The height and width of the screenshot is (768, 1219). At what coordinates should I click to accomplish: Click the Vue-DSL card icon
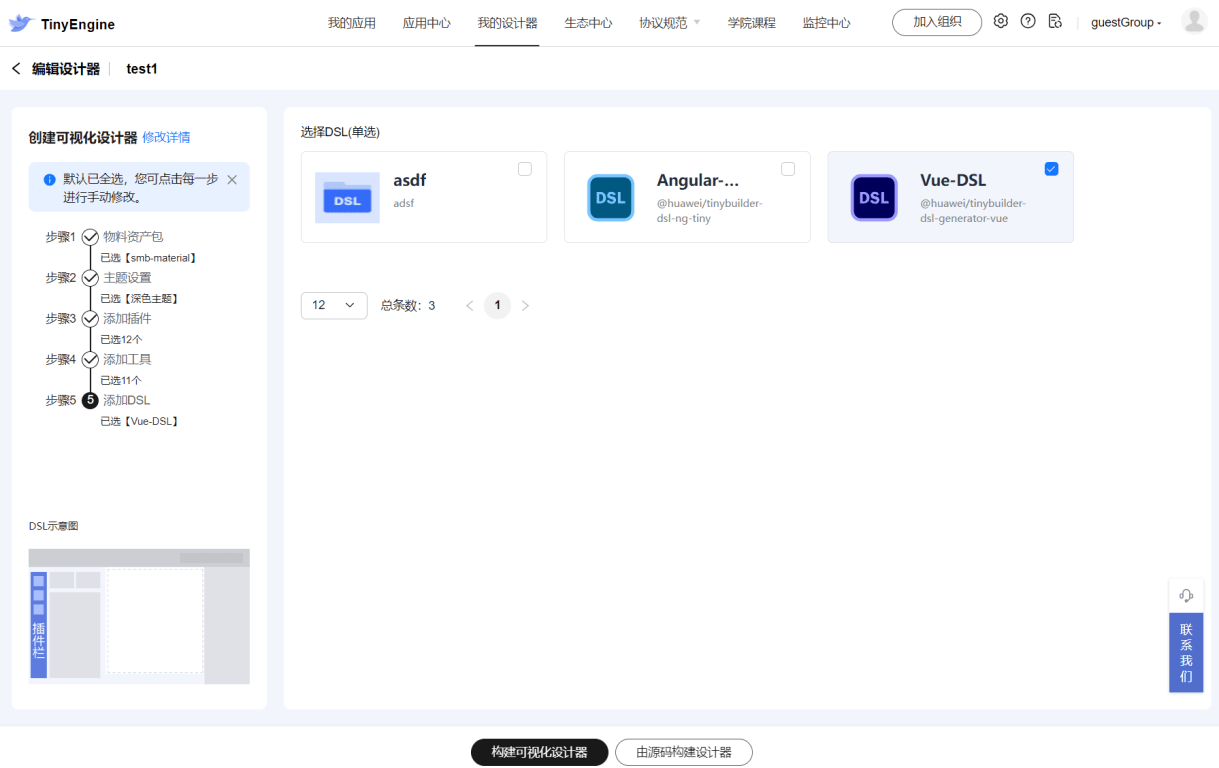[x=873, y=198]
